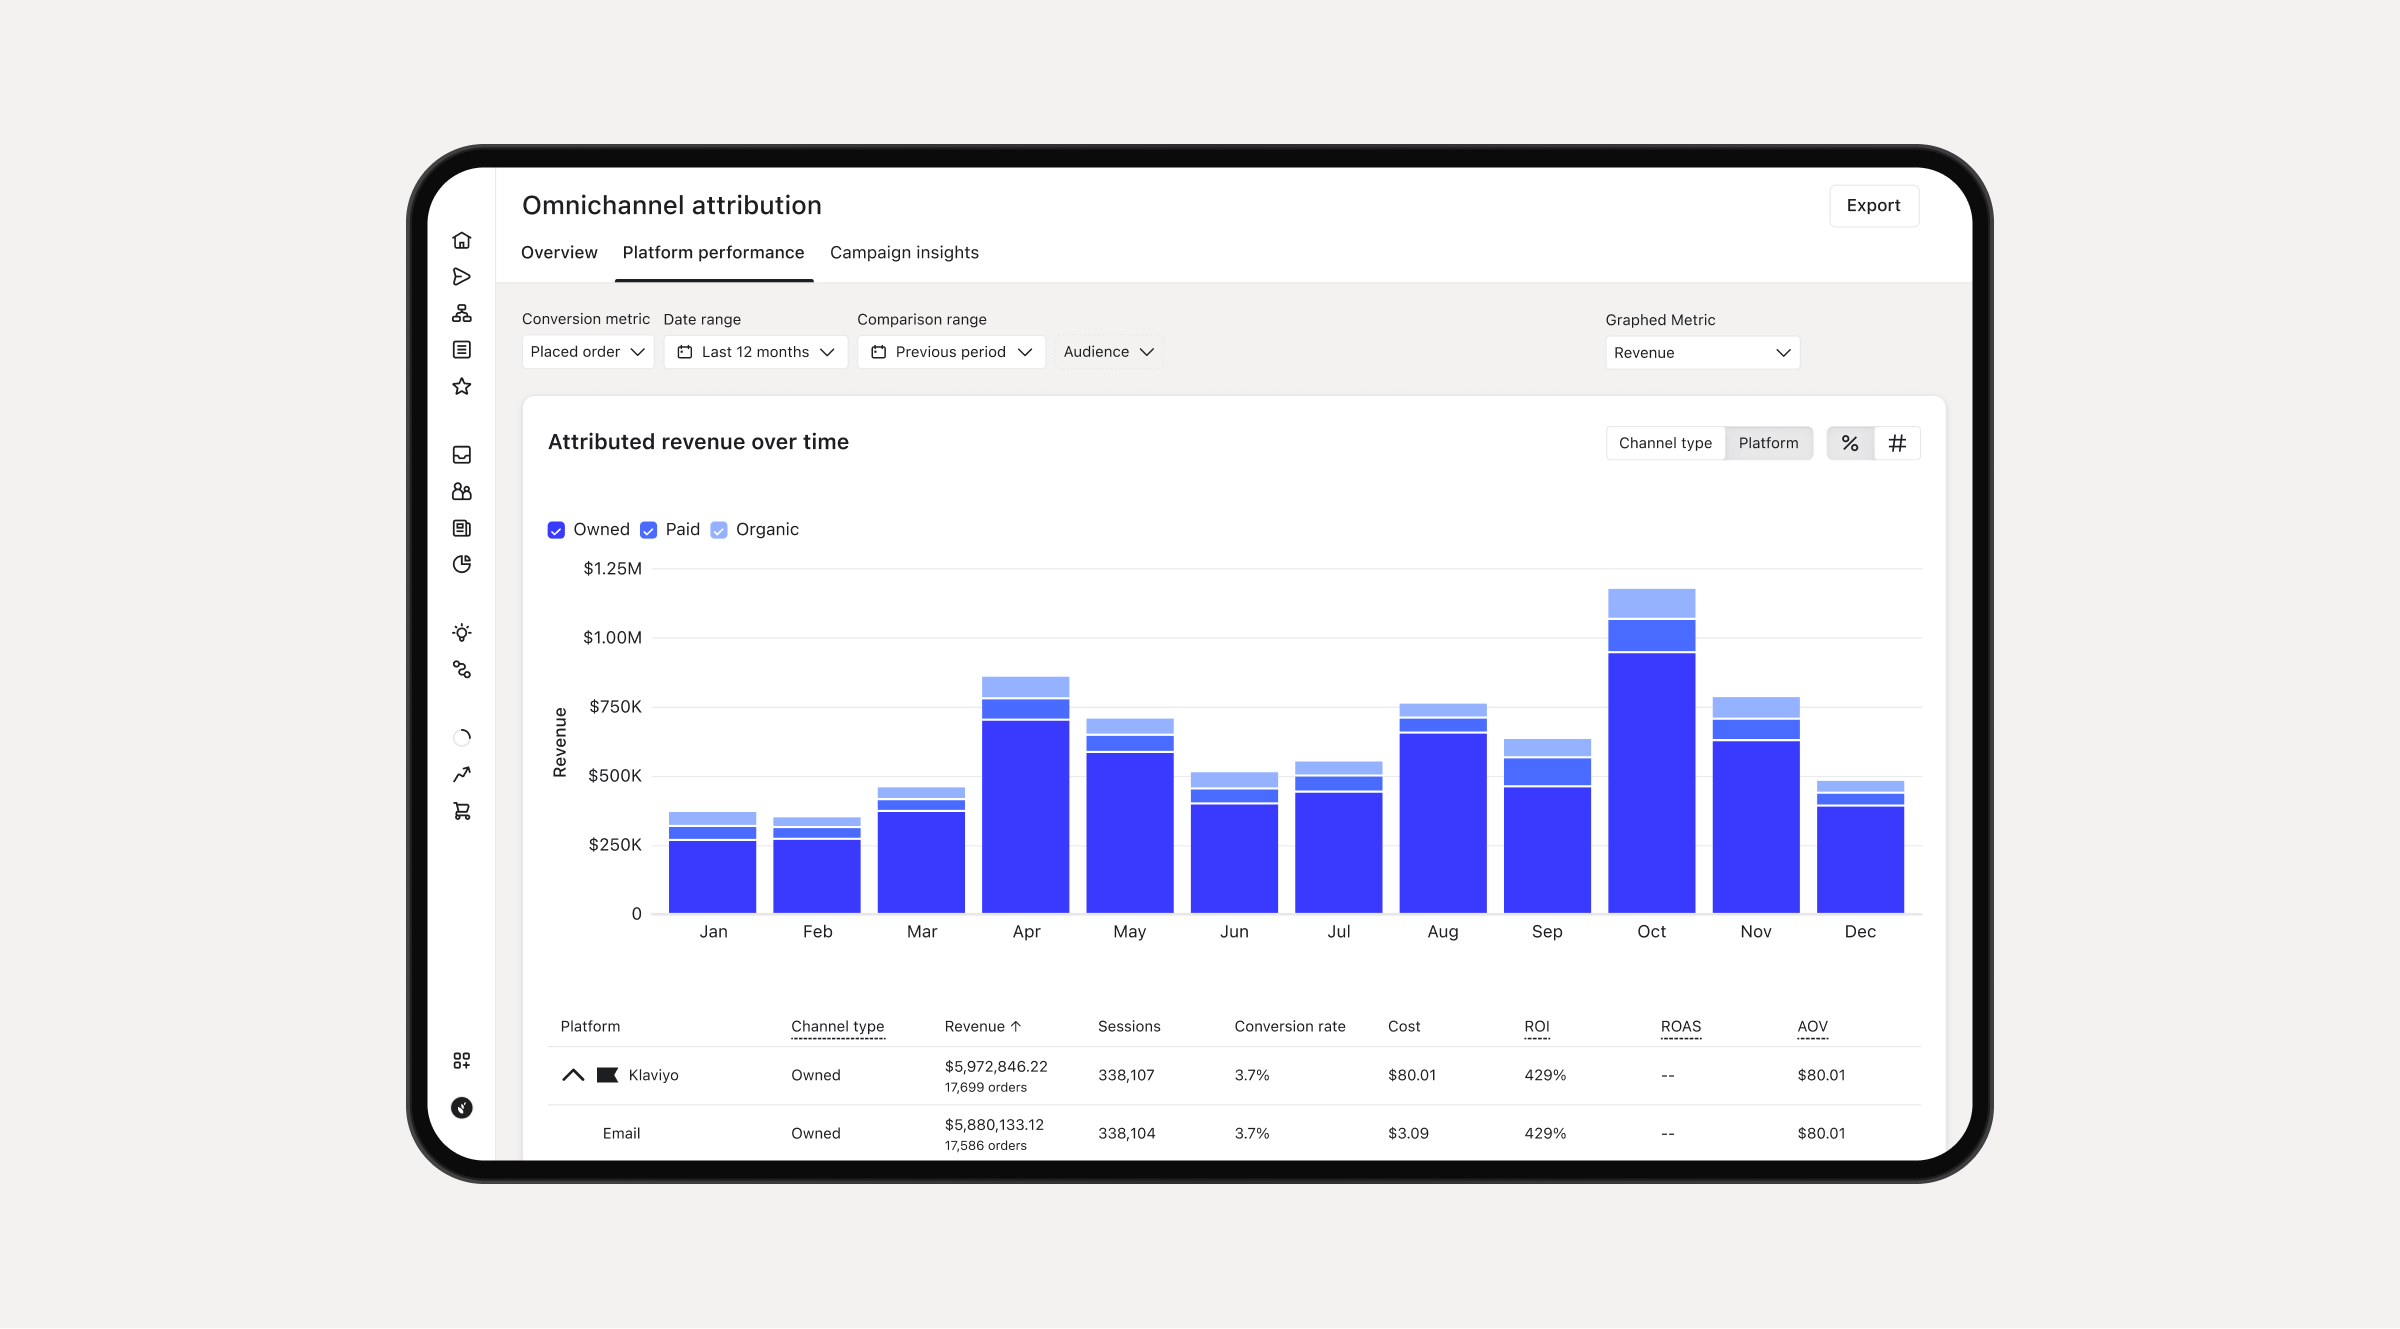Click the Cost column header
Screen dimensions: 2400x1329
(1404, 1026)
